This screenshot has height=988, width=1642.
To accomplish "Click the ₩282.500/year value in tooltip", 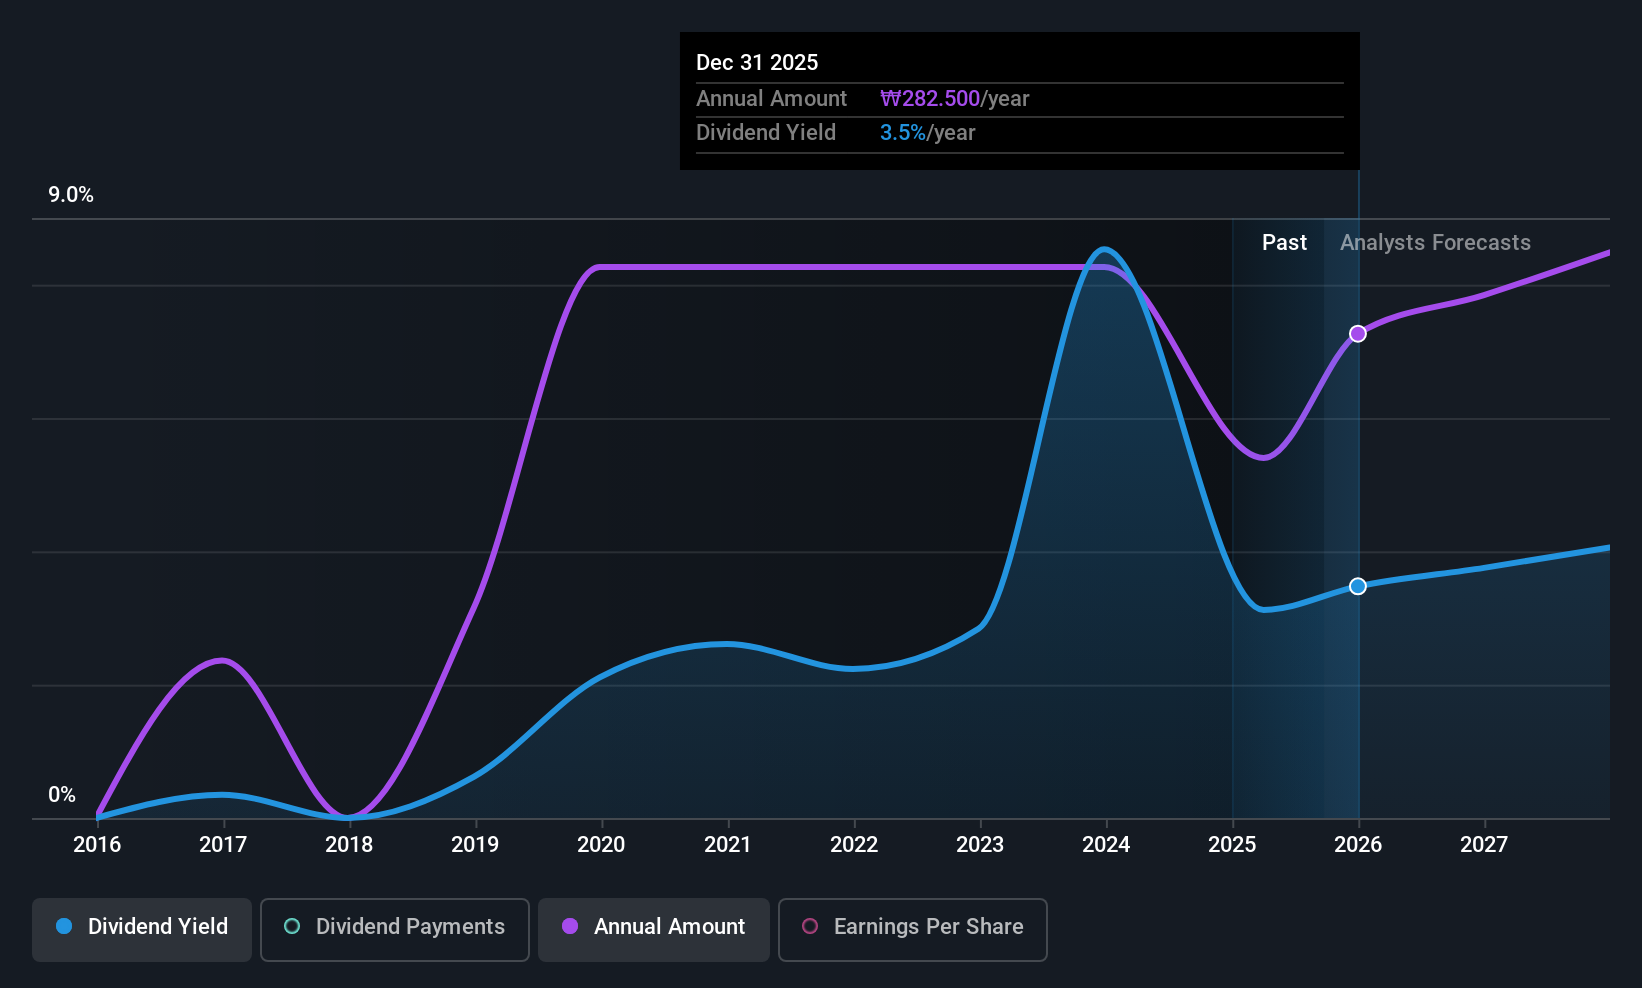I will point(954,99).
